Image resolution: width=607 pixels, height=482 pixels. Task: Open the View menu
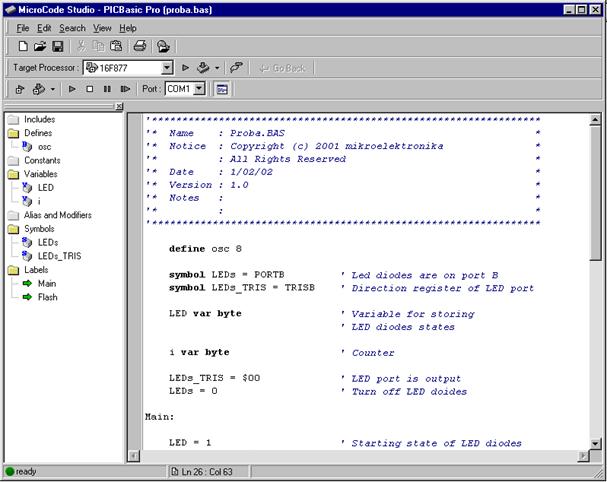point(103,28)
